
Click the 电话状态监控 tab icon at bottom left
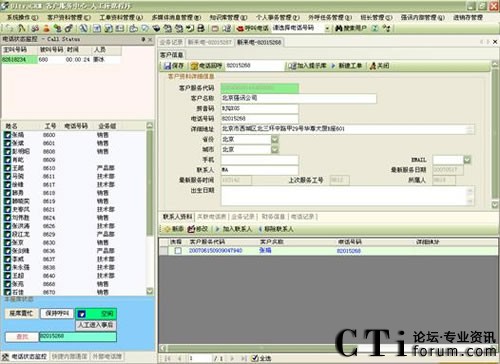5,356
